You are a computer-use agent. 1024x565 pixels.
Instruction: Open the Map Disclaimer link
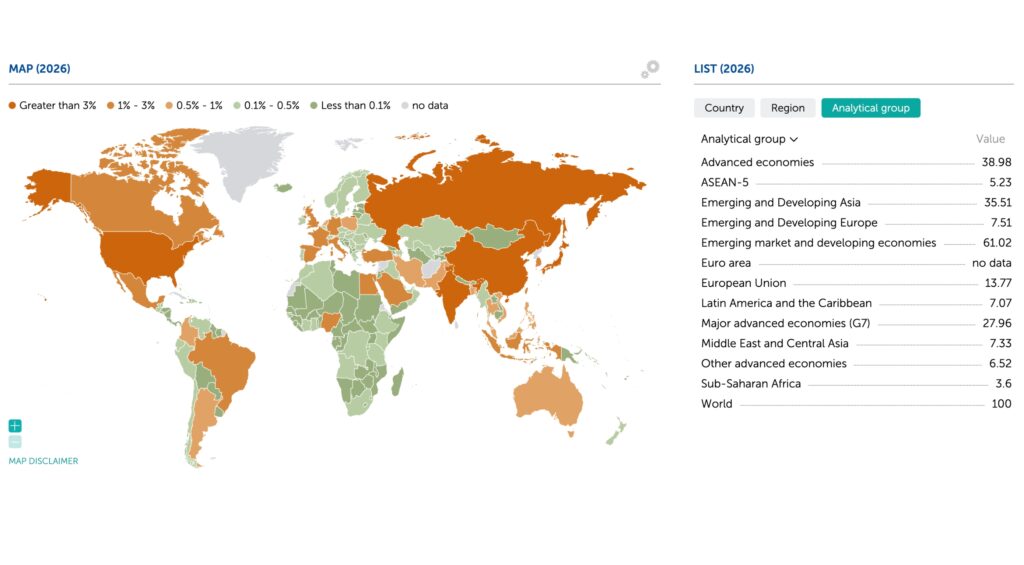click(x=43, y=461)
